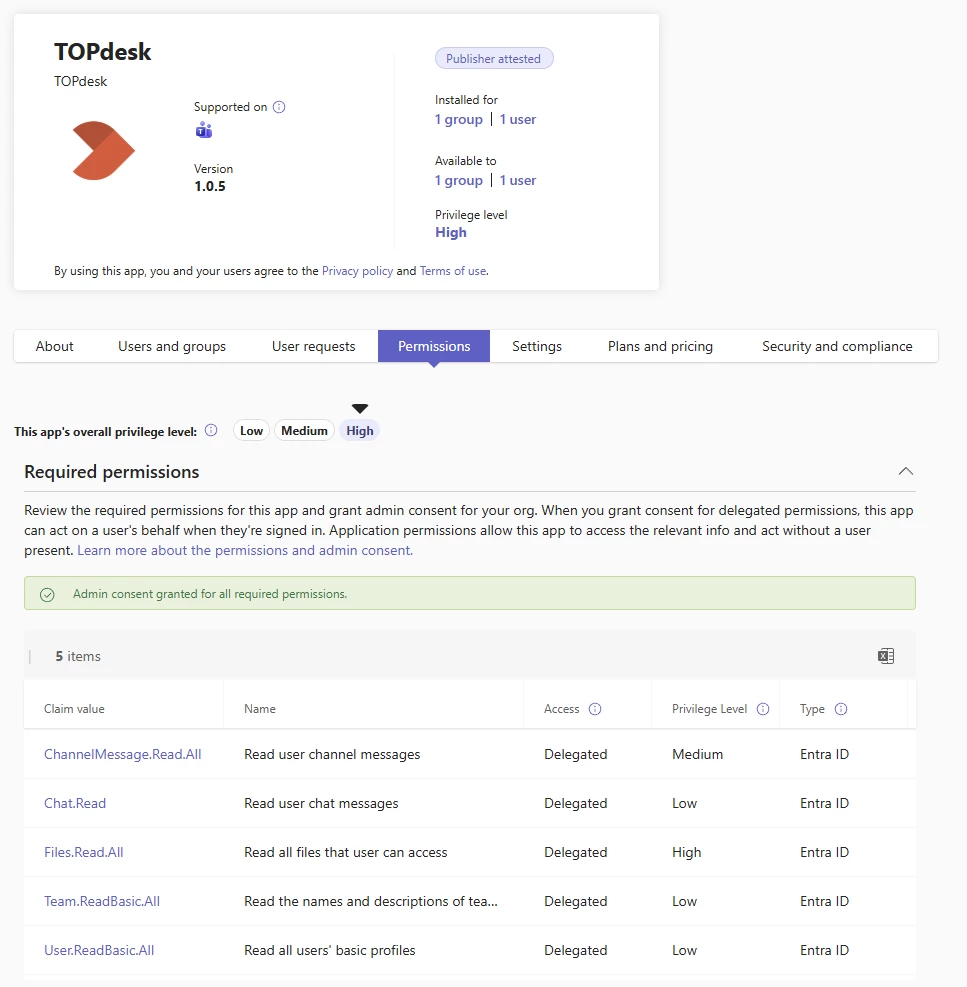Collapse the Required permissions section
The image size is (967, 987).
pos(905,471)
